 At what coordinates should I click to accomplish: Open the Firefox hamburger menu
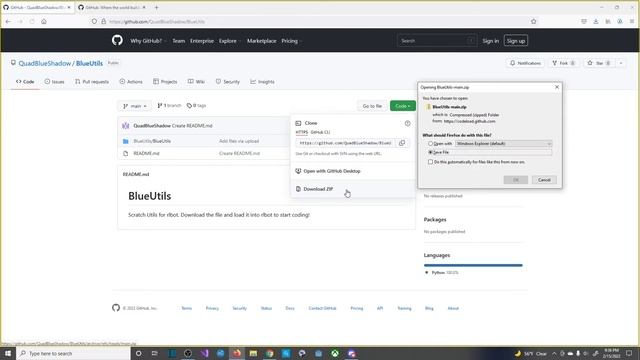[632, 21]
